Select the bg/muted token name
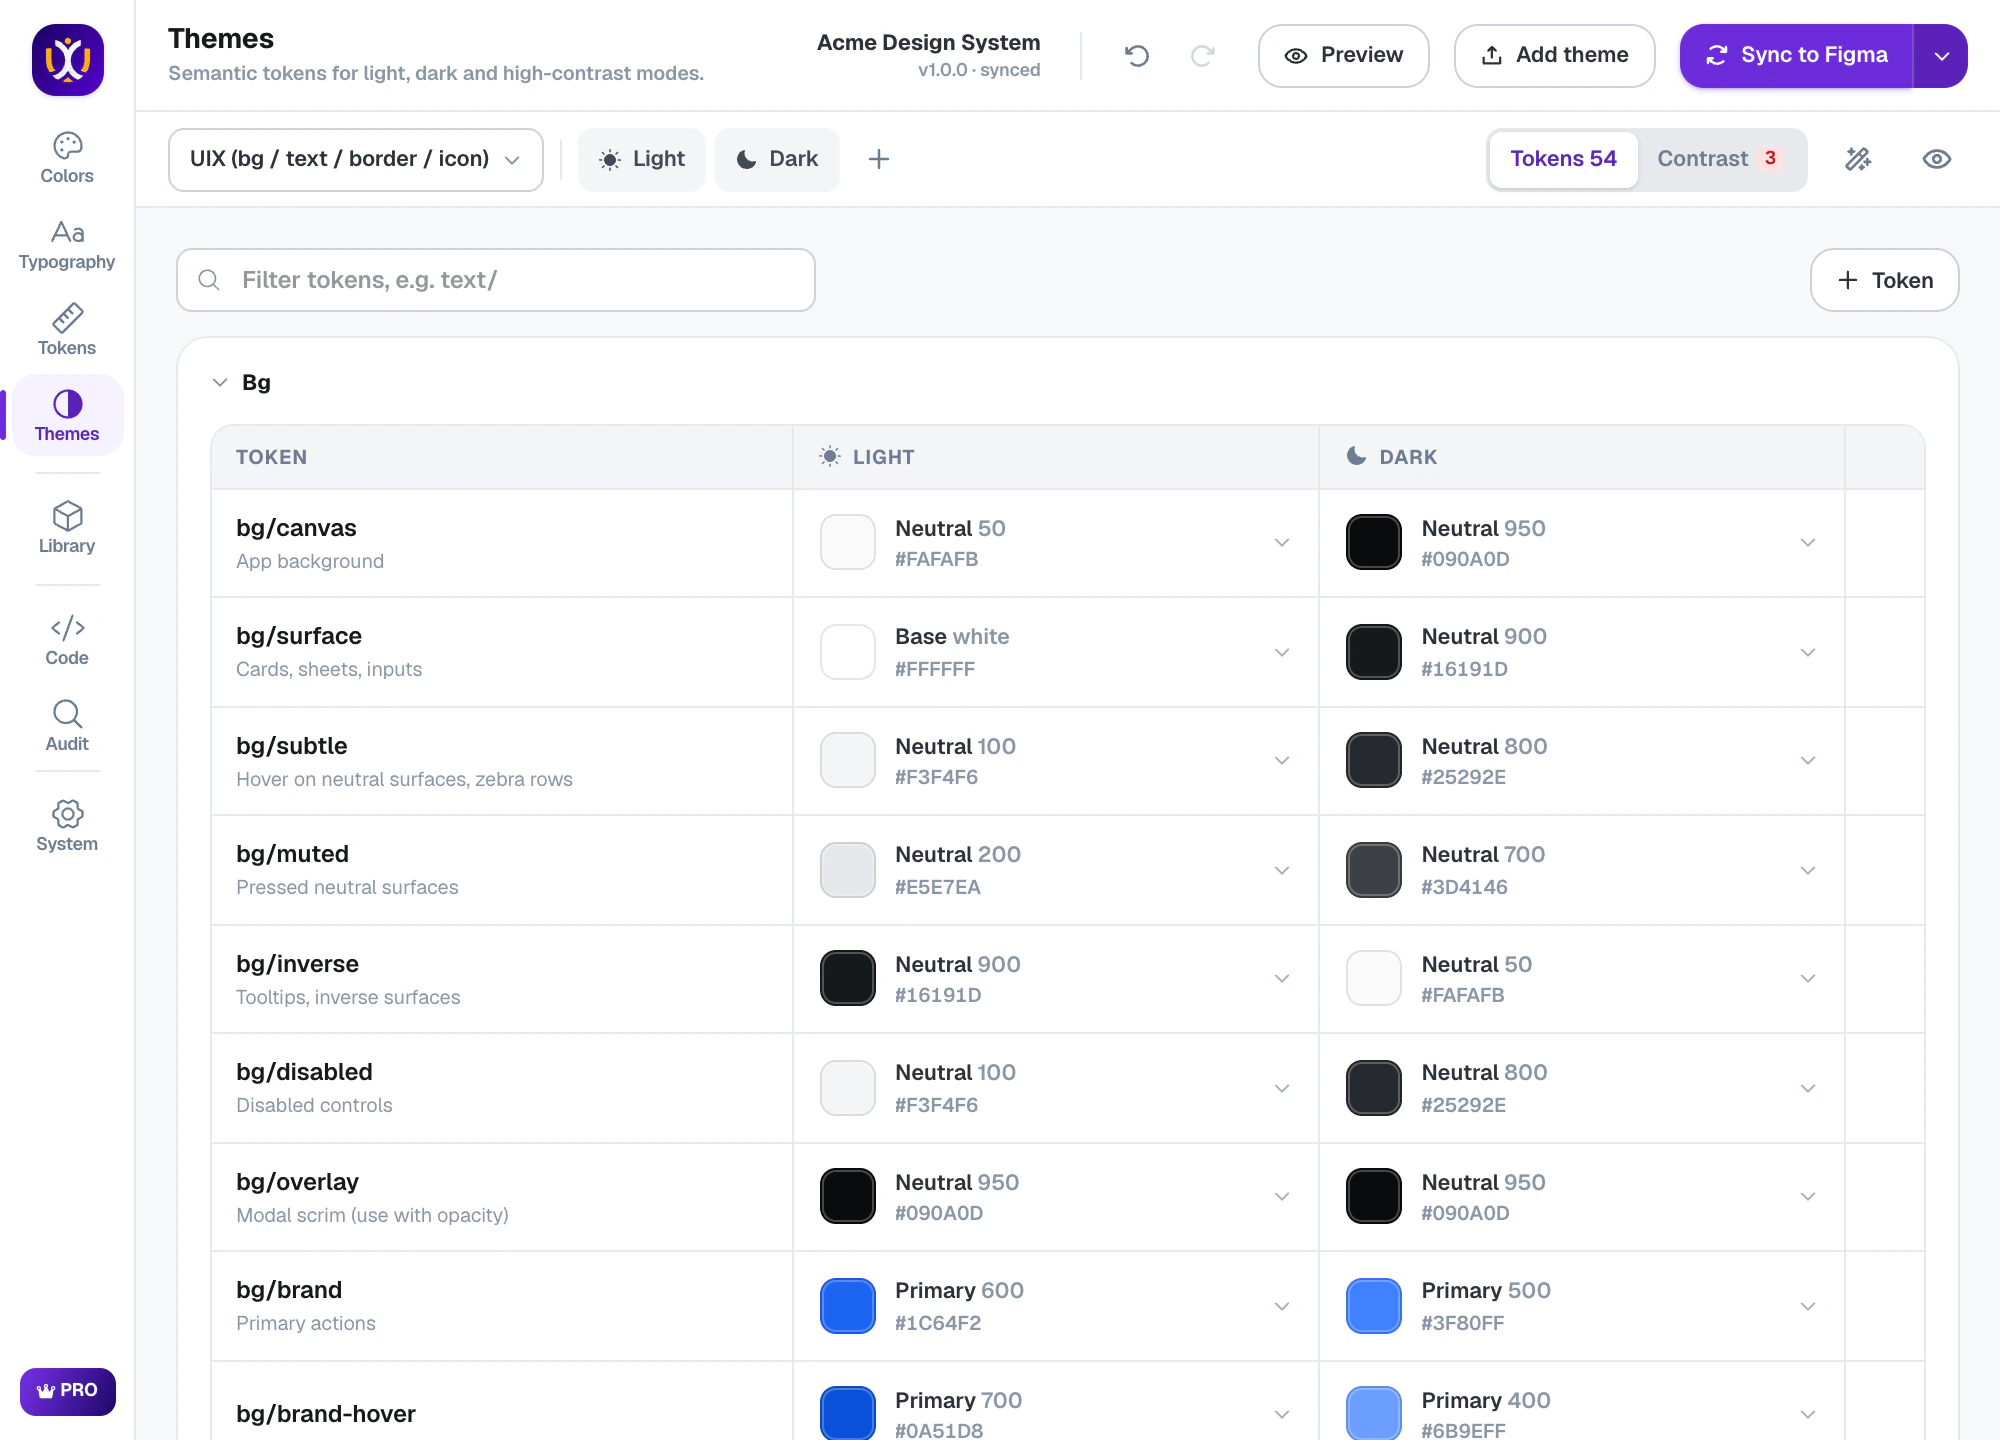 pos(293,854)
